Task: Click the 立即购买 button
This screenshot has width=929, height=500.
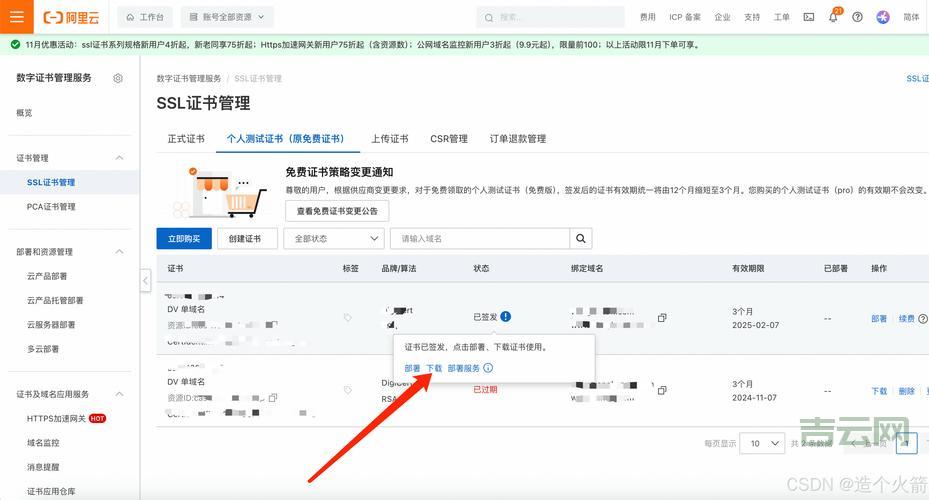Action: coord(184,238)
